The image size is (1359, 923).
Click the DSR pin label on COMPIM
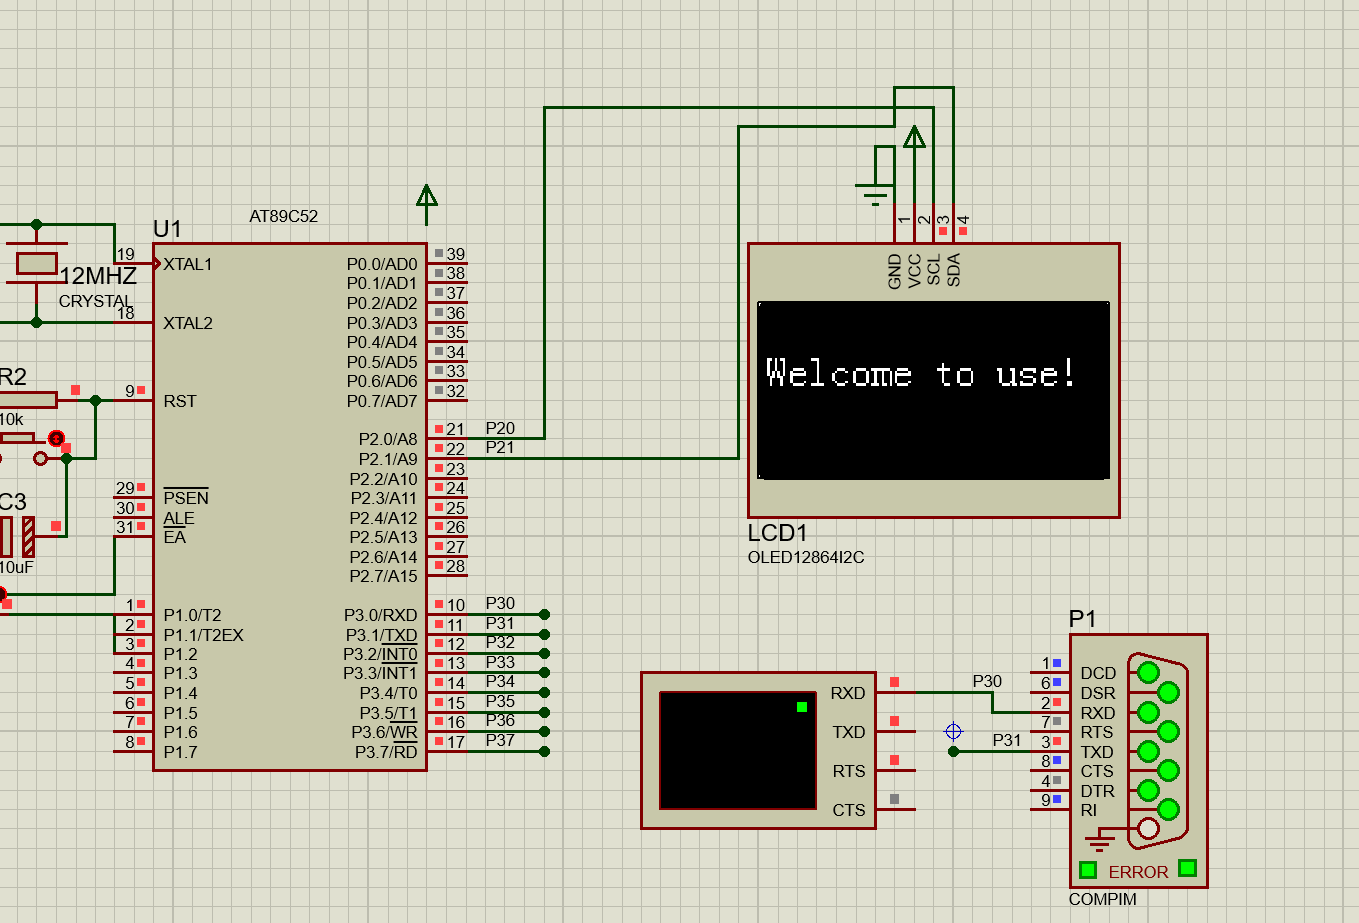click(1098, 693)
